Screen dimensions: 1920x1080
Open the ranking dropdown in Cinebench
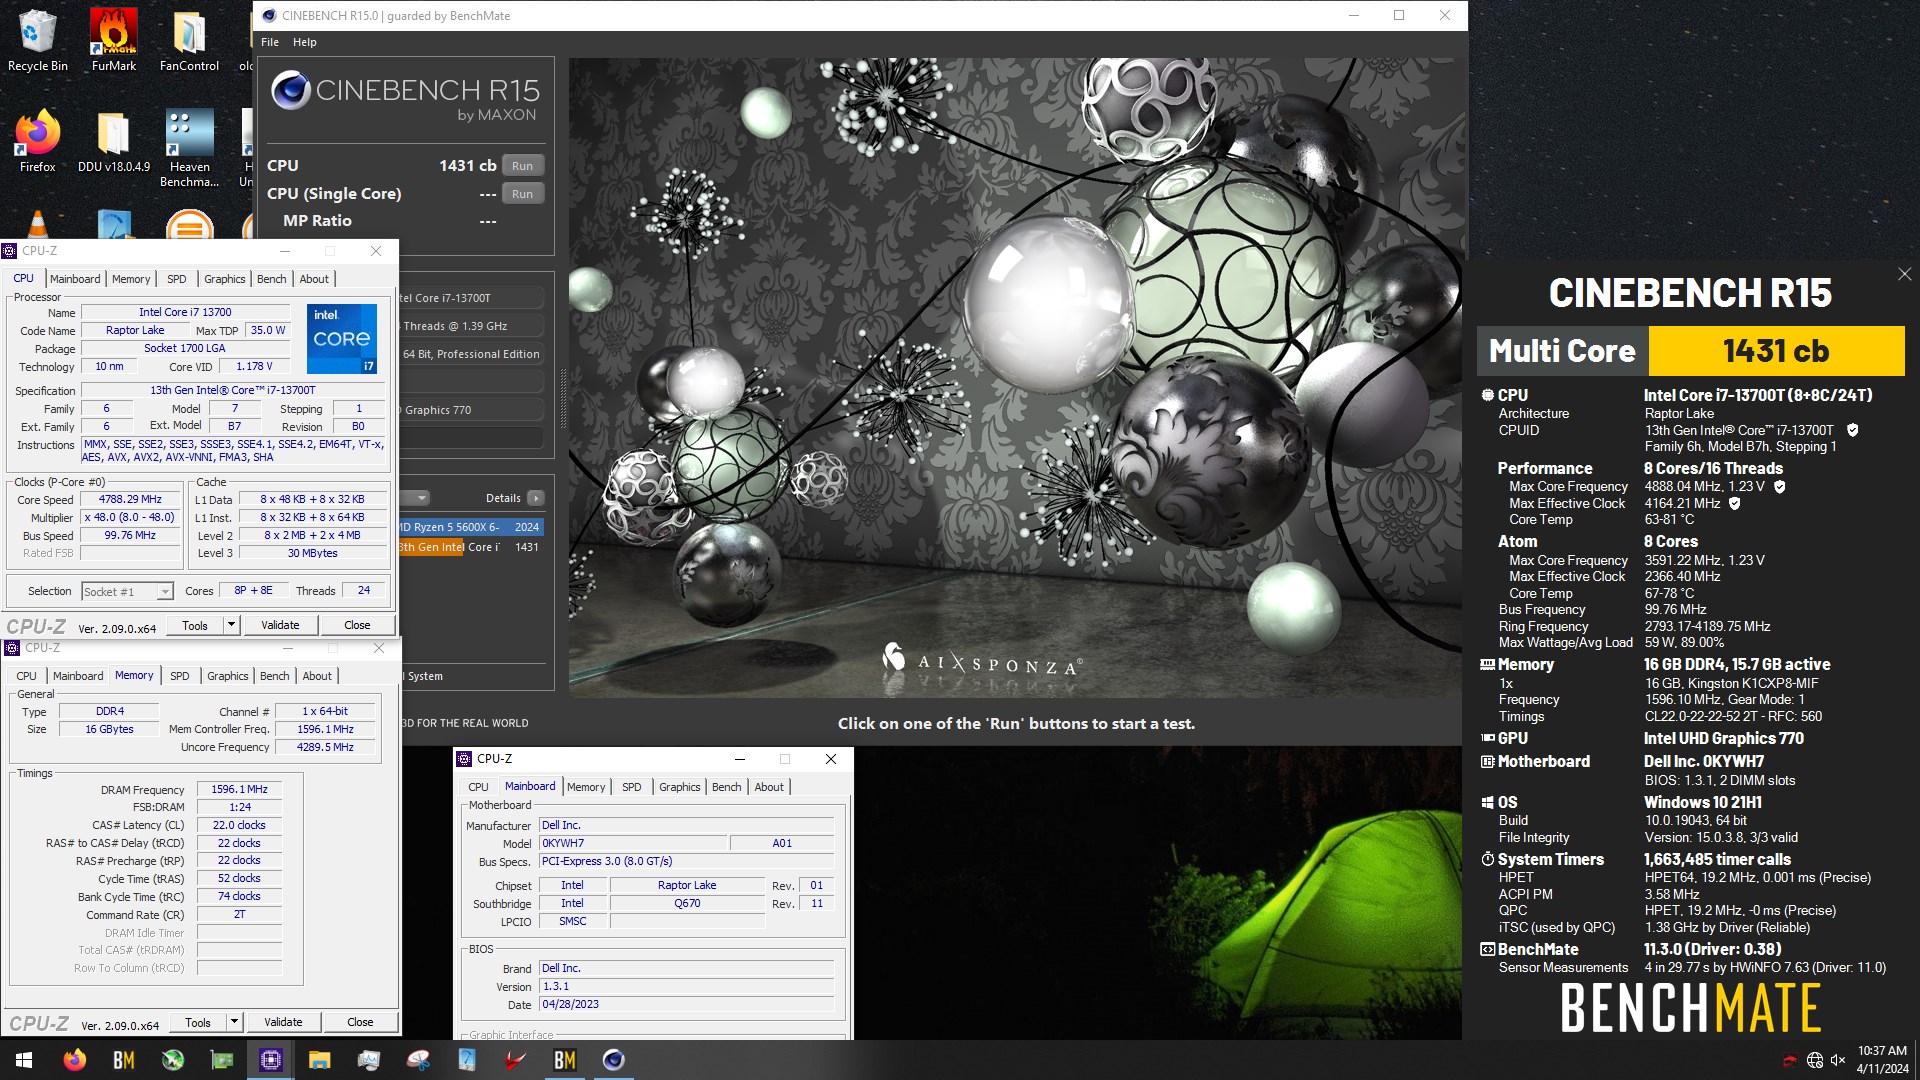click(x=422, y=498)
